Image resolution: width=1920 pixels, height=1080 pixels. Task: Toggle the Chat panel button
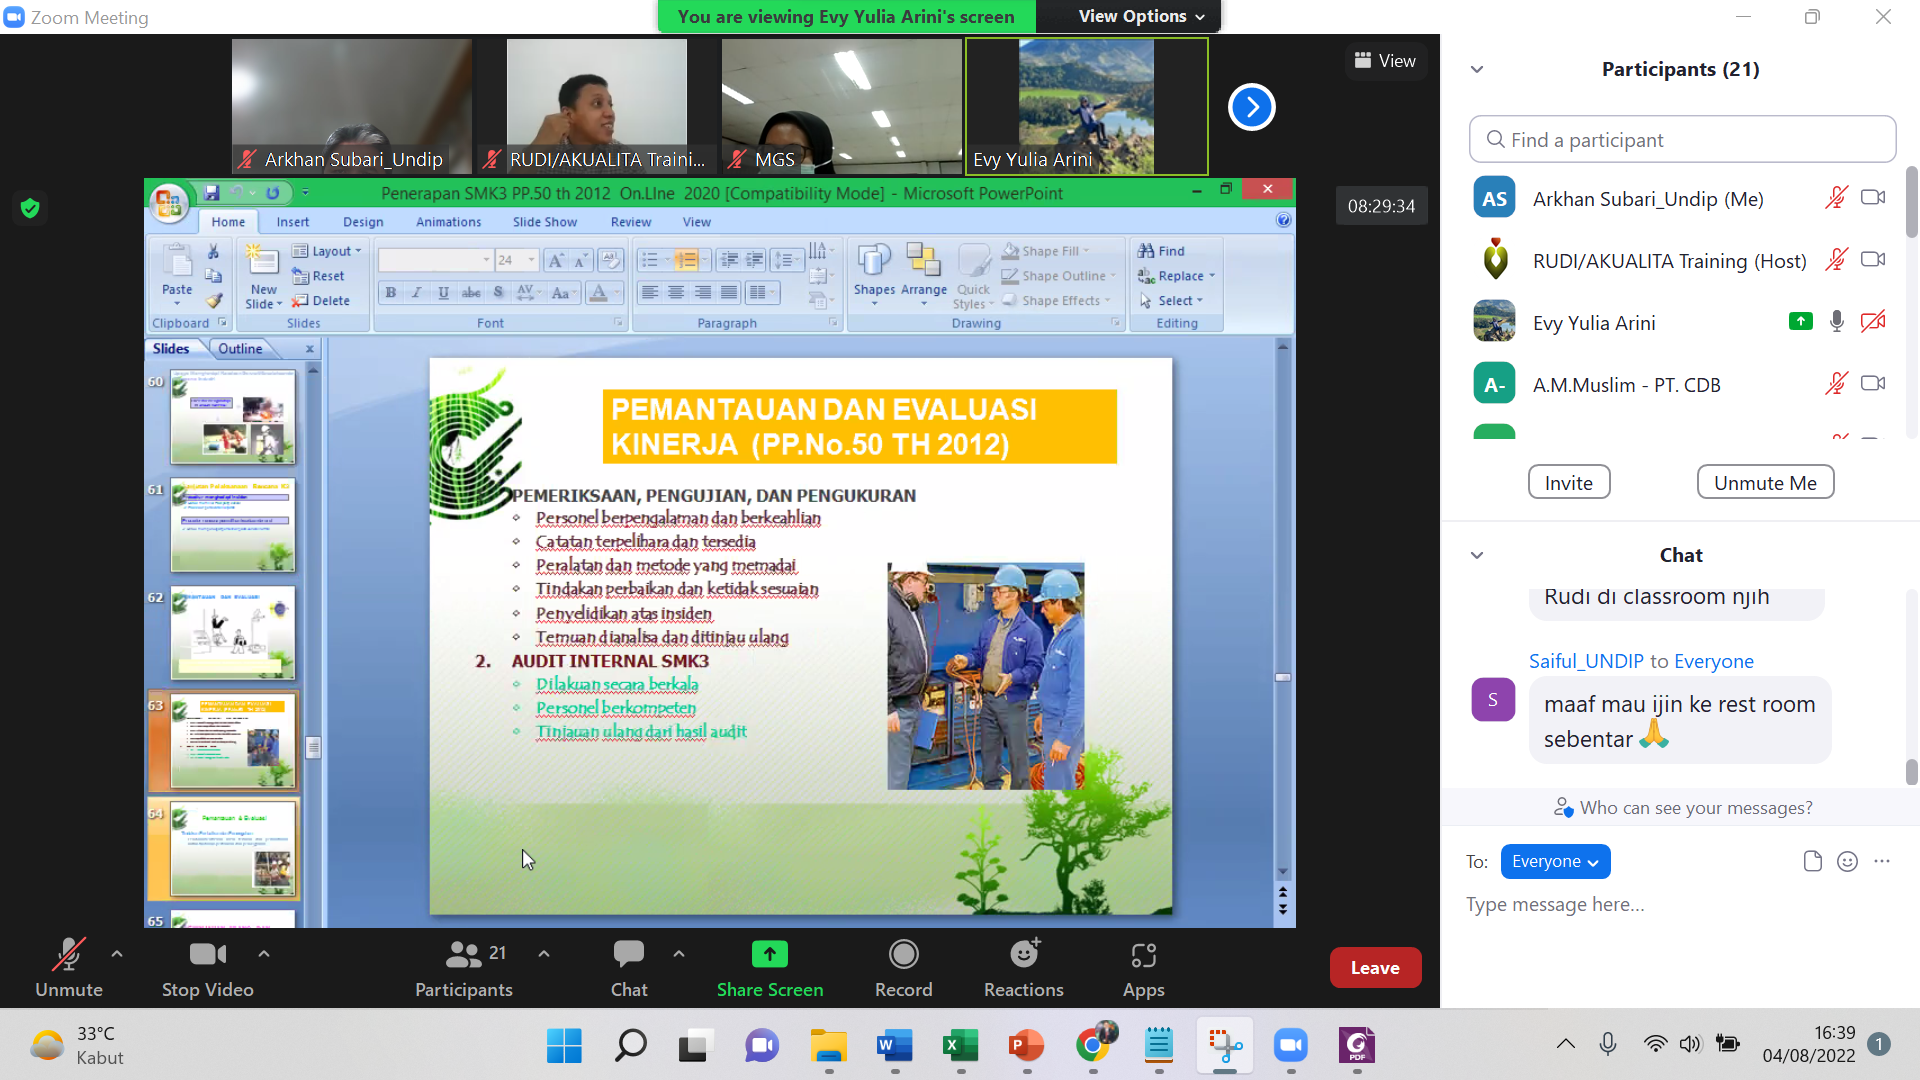tap(629, 957)
